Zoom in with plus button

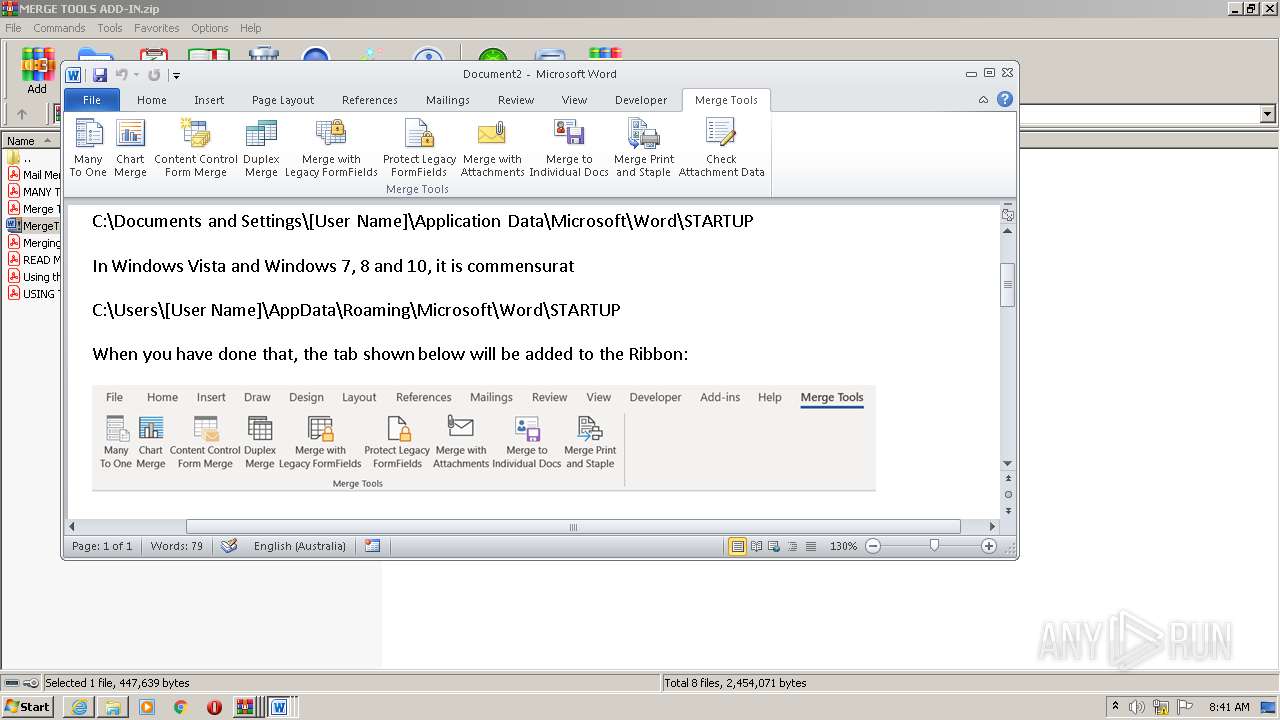(989, 546)
